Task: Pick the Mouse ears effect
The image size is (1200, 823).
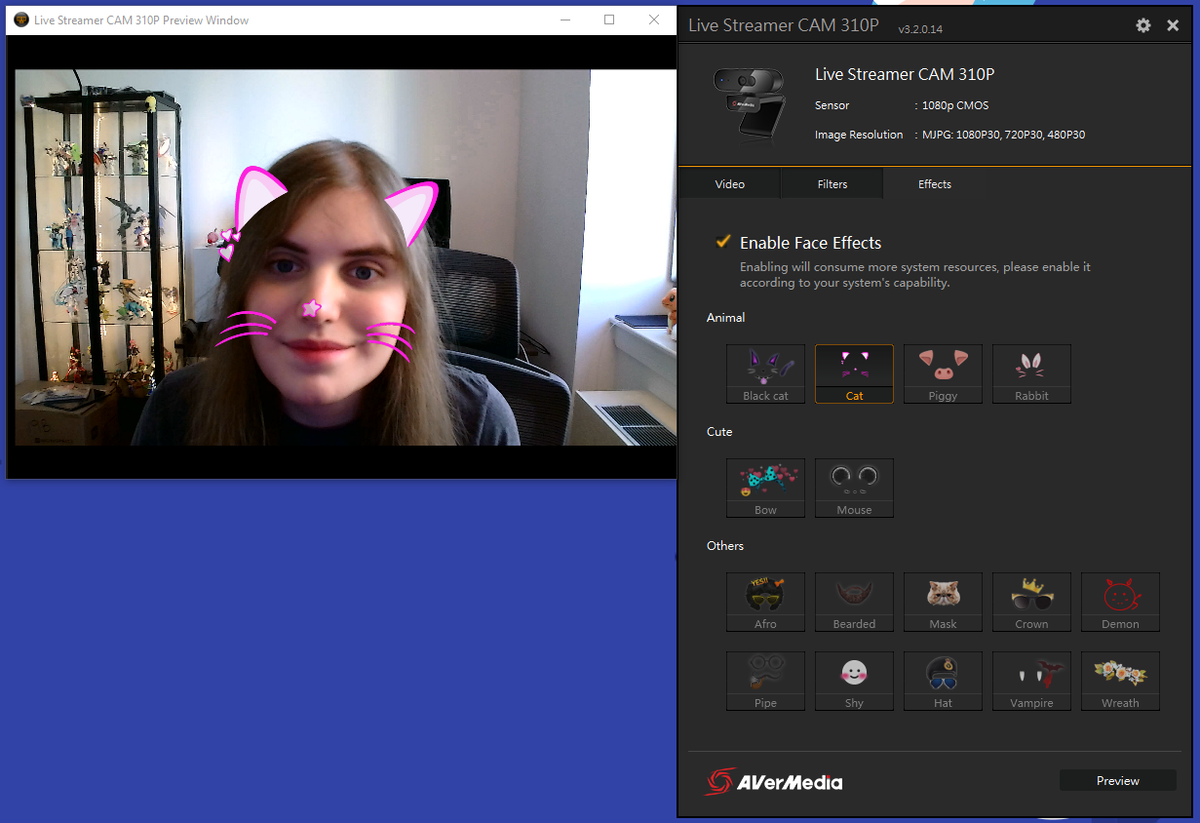Action: coord(854,488)
